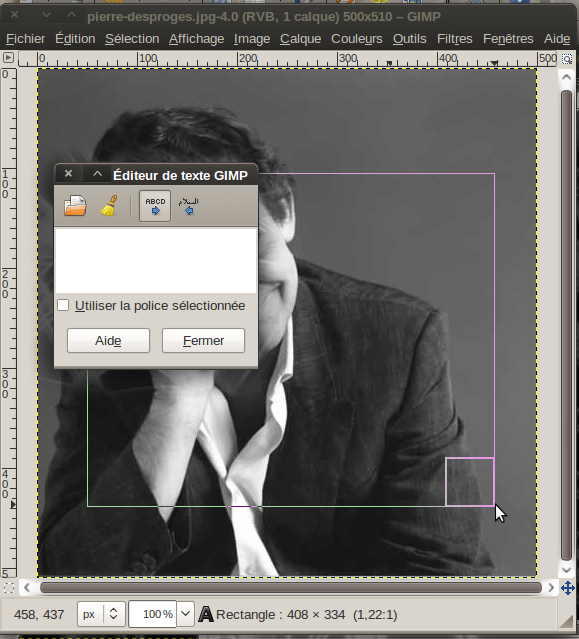Image resolution: width=579 pixels, height=639 pixels.
Task: Click the Aide button in text editor
Action: (x=108, y=340)
